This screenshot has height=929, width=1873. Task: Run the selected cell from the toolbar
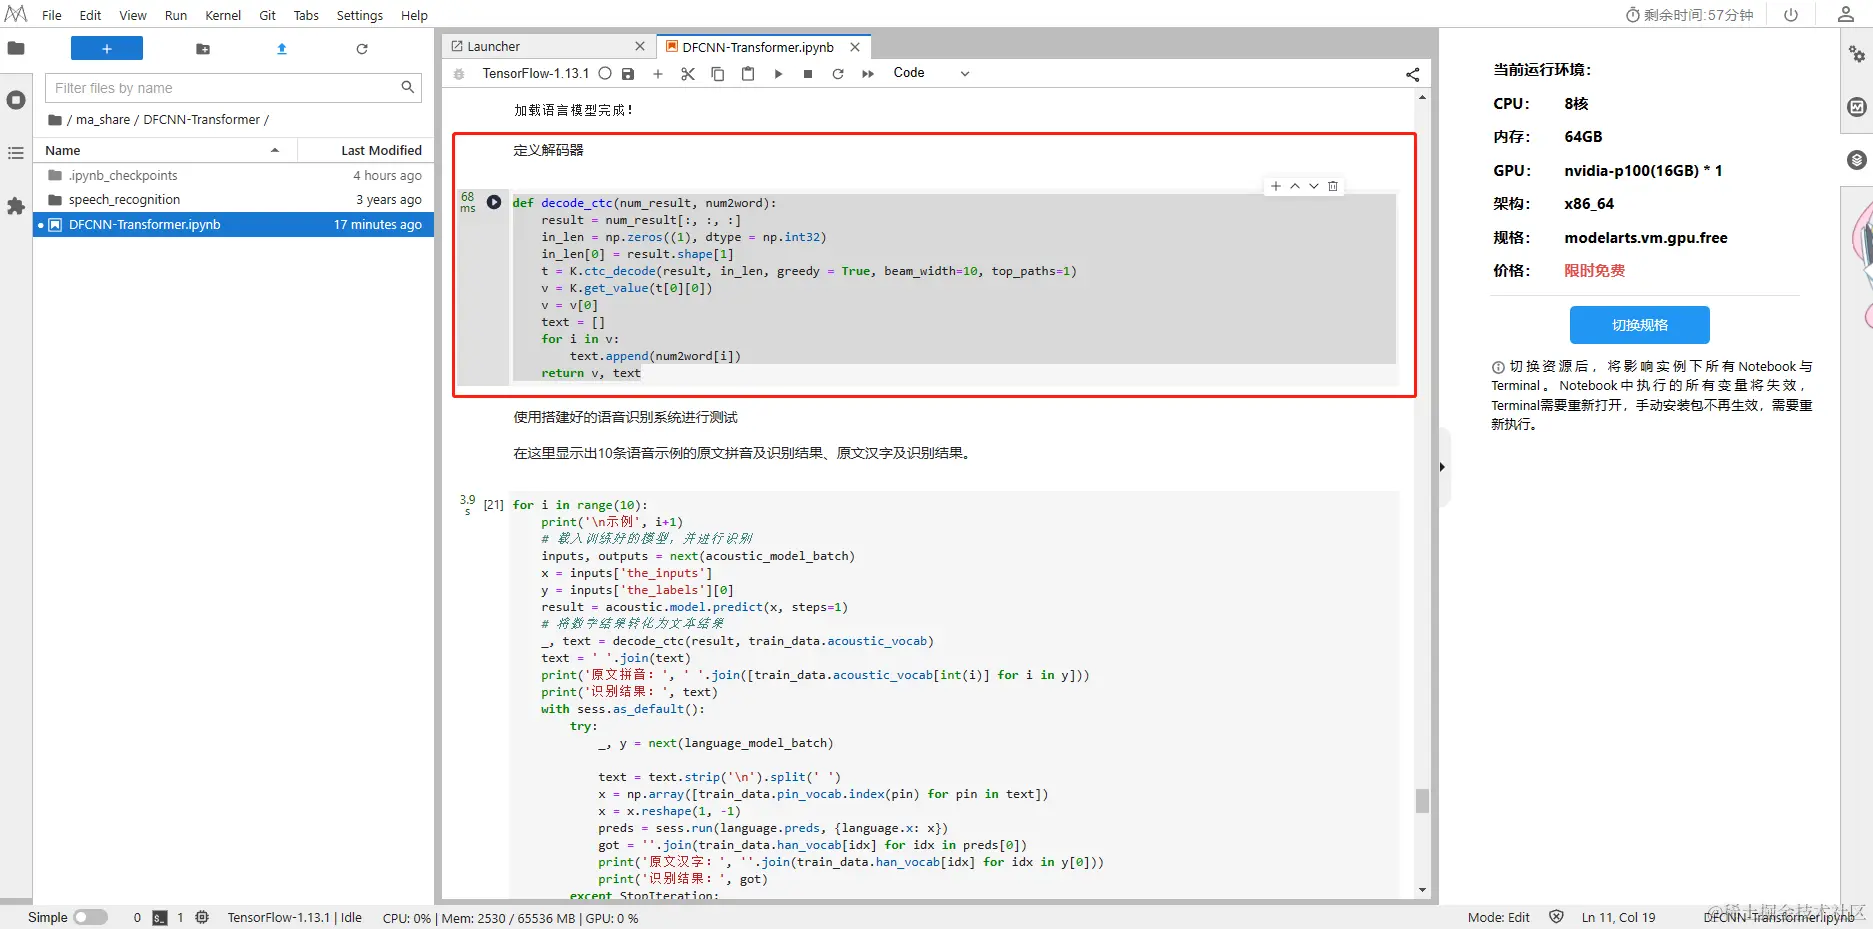coord(778,74)
